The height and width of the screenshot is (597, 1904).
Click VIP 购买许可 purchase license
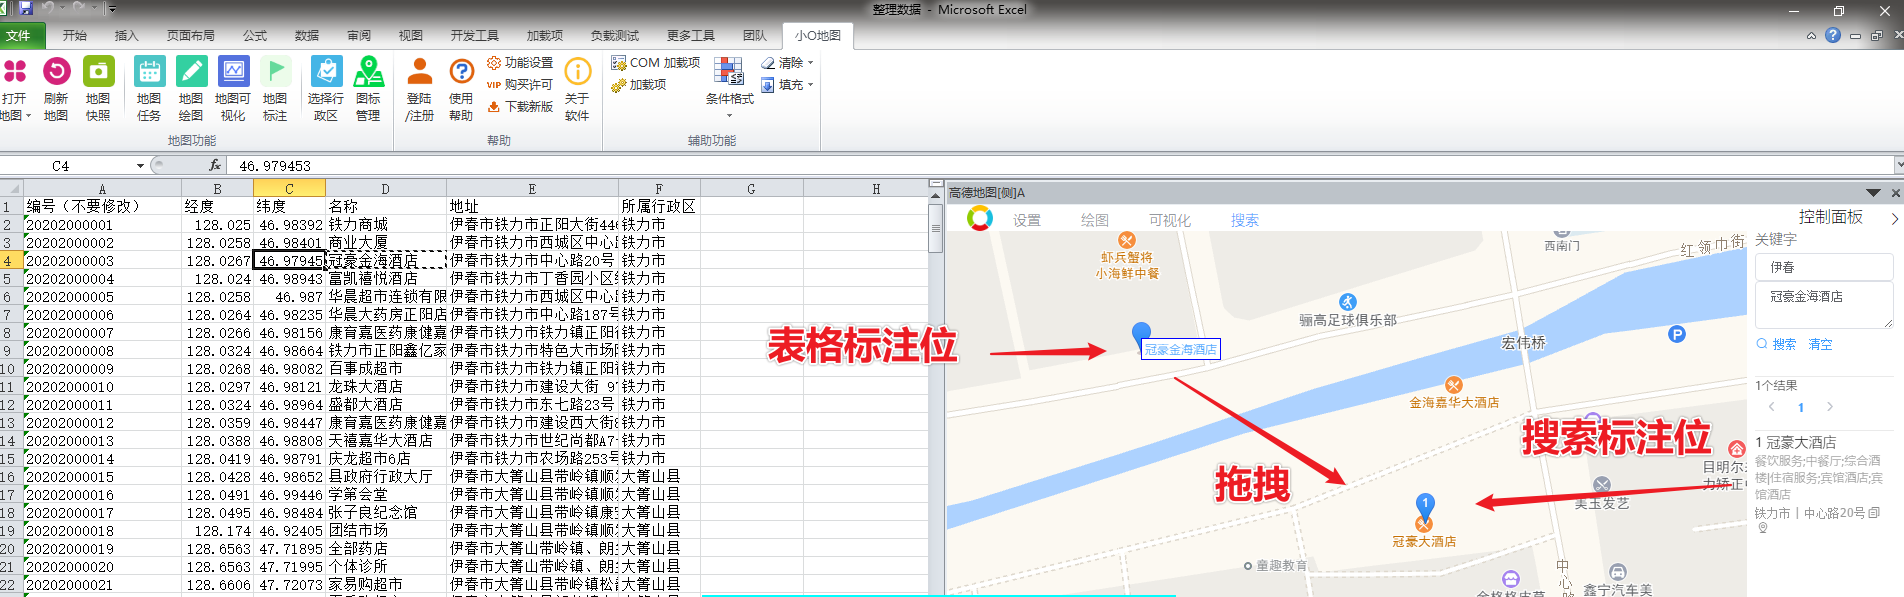click(520, 84)
